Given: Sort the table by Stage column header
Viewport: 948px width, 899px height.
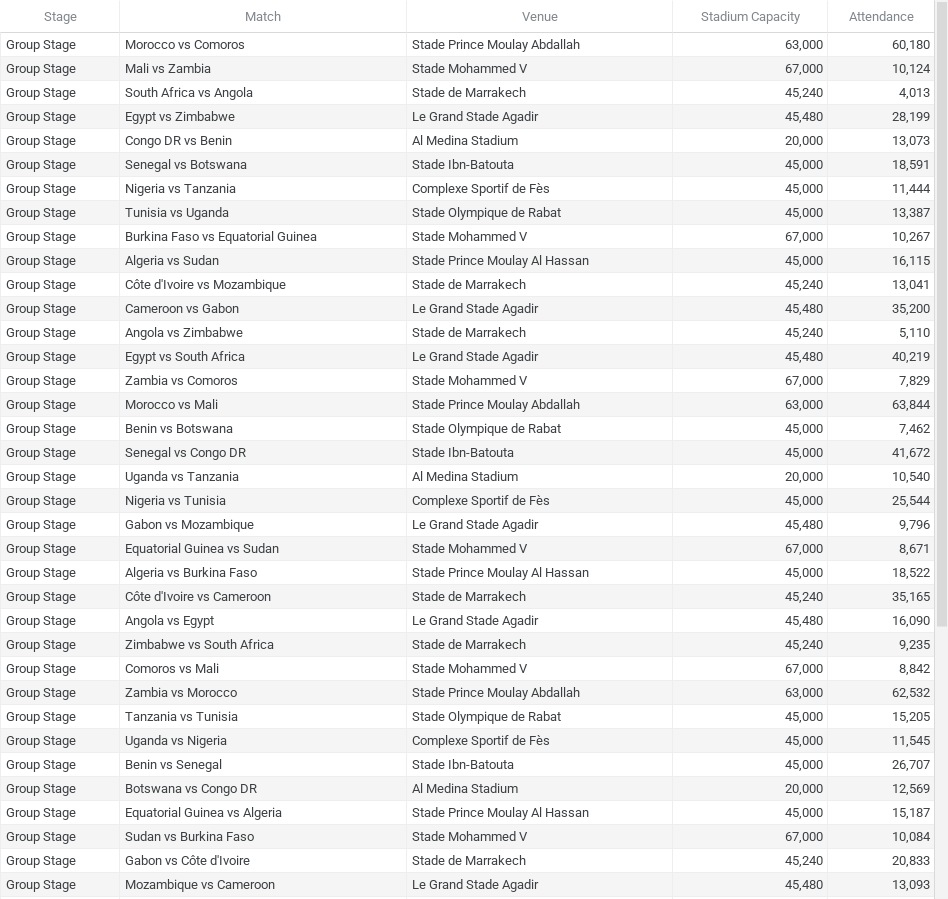Looking at the screenshot, I should pos(60,16).
